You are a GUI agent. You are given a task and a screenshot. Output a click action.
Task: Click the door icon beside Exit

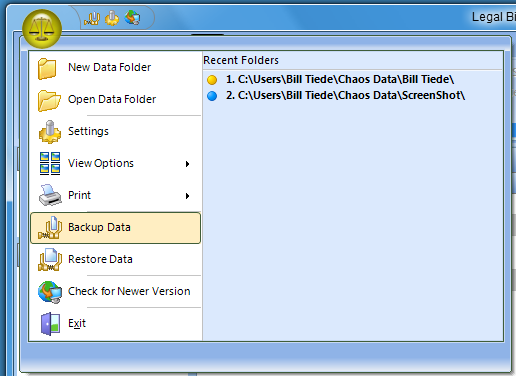click(50, 324)
